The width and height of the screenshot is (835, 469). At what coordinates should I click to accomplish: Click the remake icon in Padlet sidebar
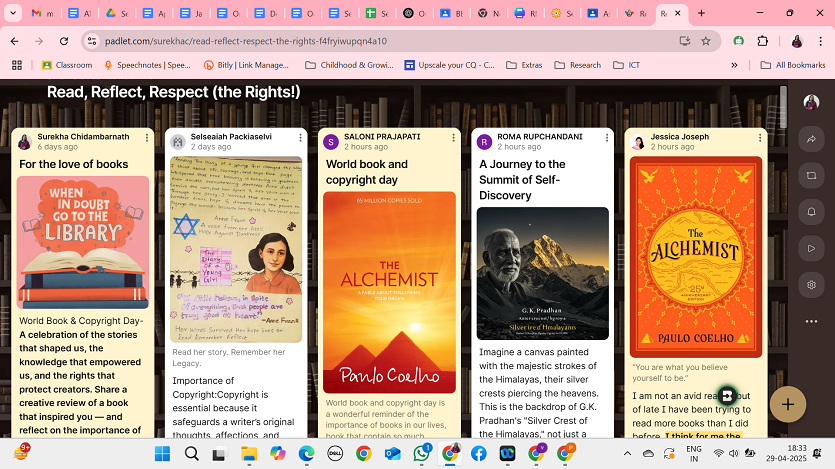pos(810,176)
